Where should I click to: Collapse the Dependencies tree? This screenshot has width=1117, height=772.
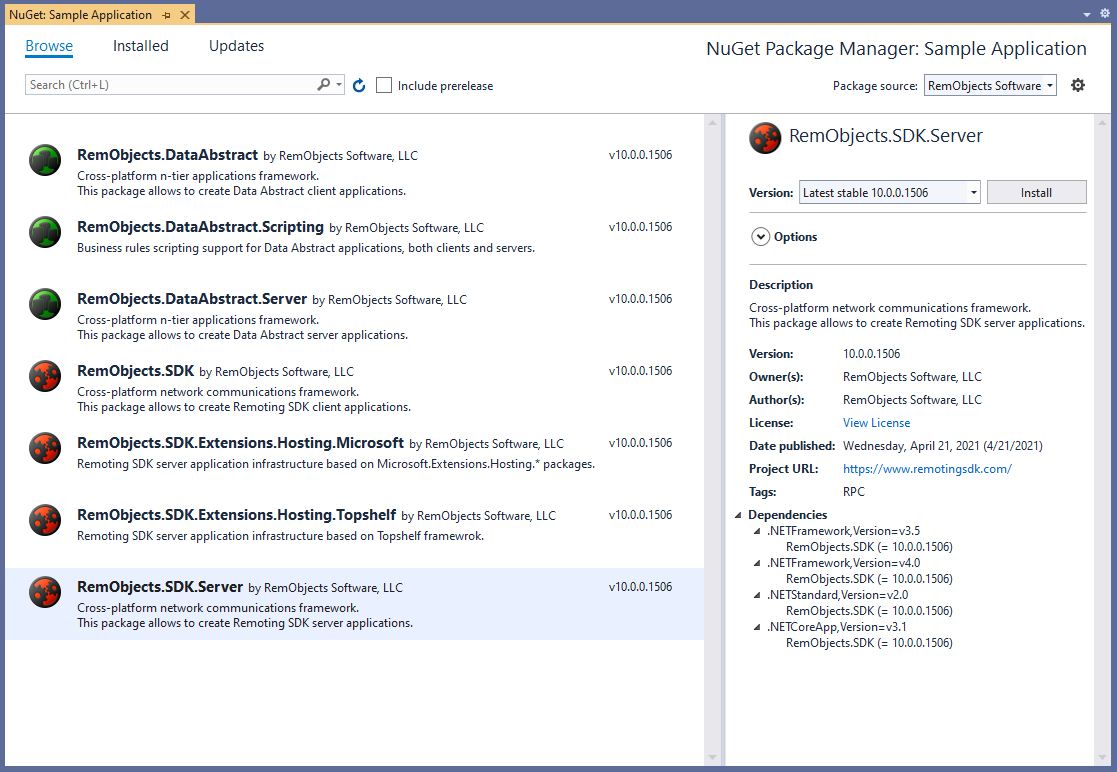(738, 515)
